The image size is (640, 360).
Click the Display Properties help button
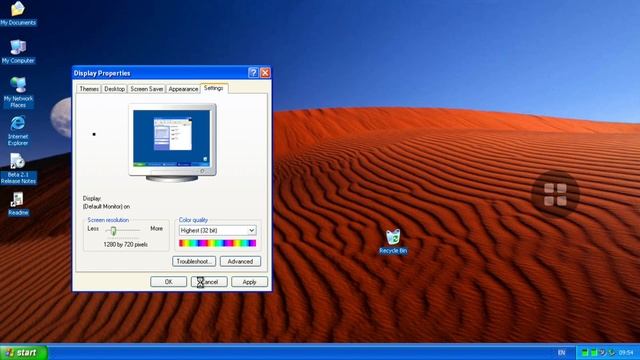pos(253,73)
